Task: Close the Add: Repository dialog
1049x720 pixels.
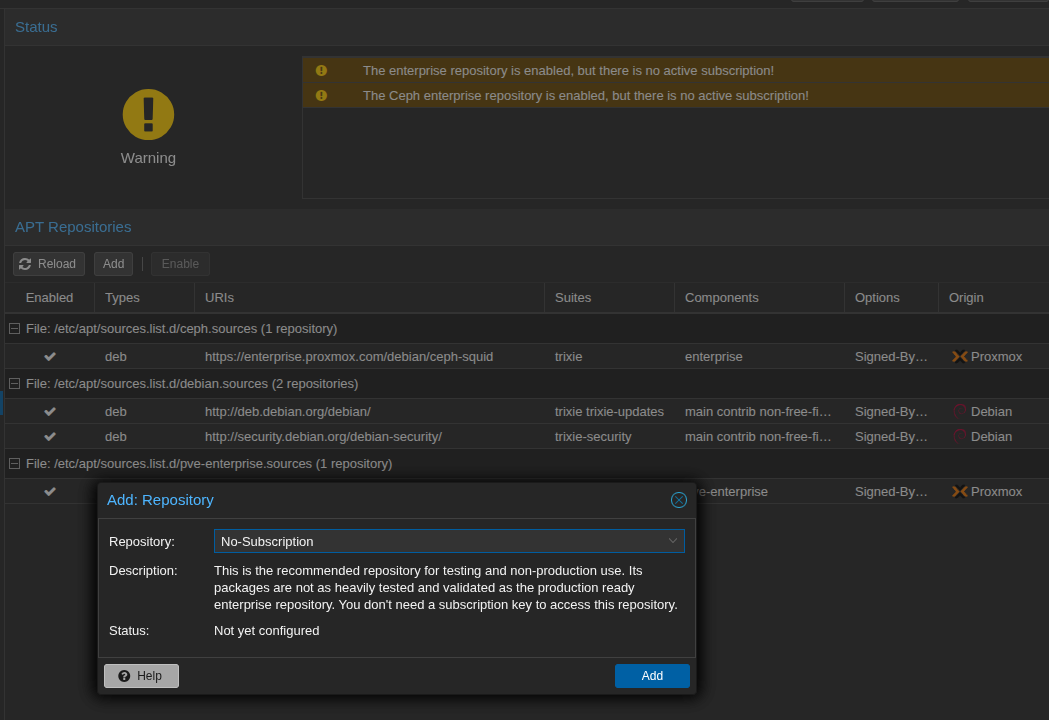Action: coord(678,500)
